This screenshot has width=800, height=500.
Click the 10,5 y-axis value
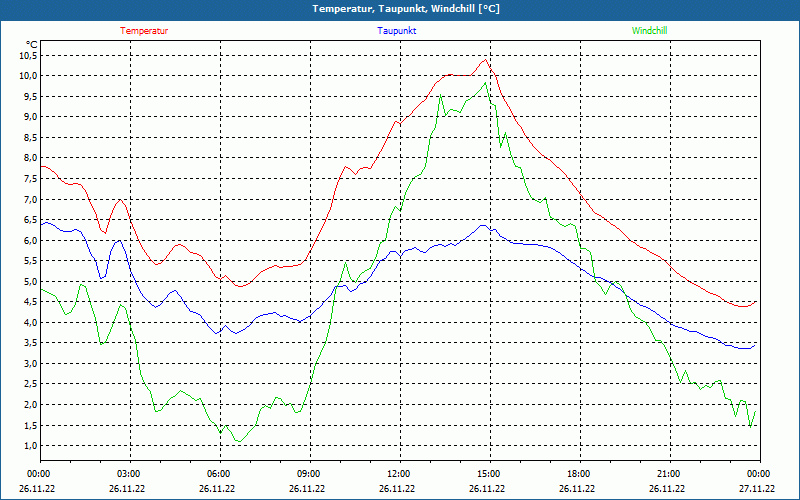29,56
